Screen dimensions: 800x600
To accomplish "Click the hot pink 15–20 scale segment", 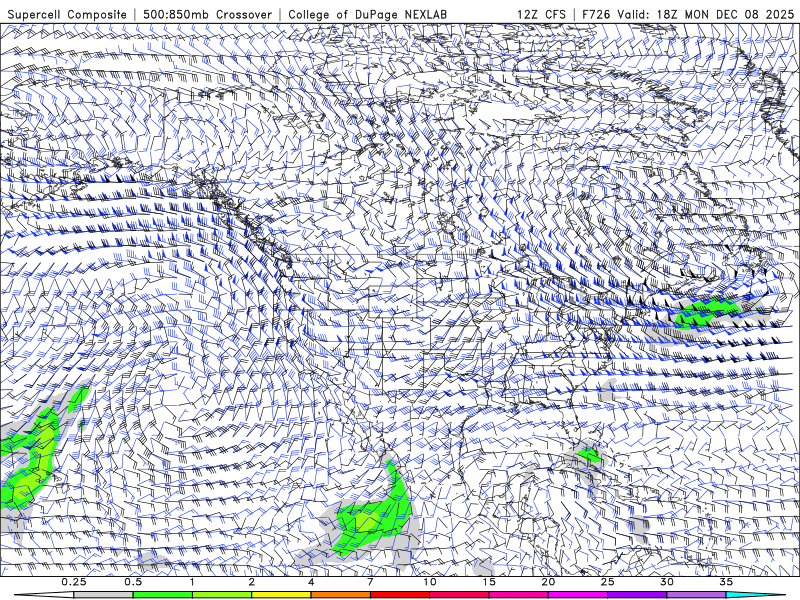I will 518,595.
